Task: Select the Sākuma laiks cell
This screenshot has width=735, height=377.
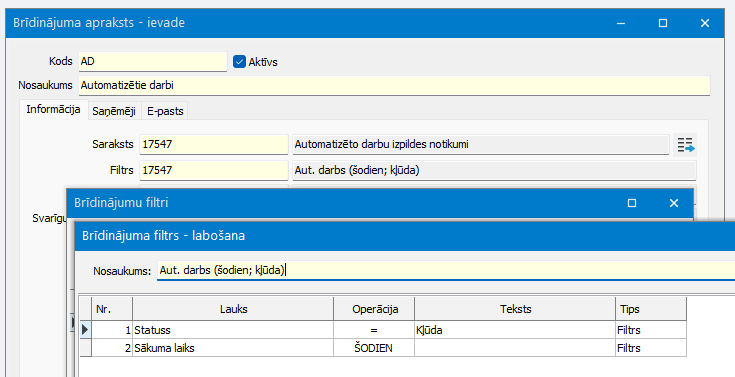Action: (233, 348)
